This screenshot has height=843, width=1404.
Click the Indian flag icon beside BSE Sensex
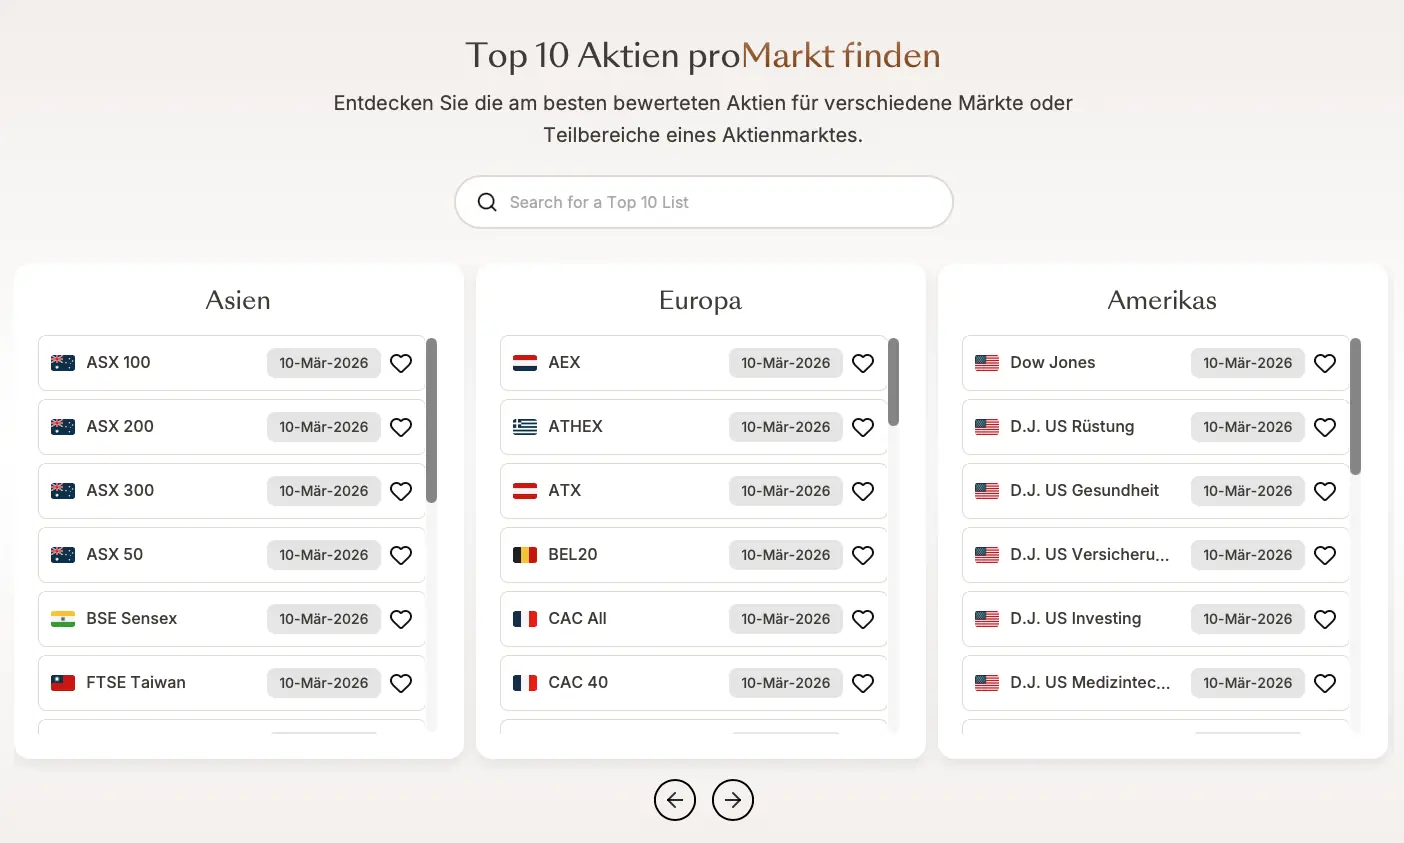pos(64,619)
